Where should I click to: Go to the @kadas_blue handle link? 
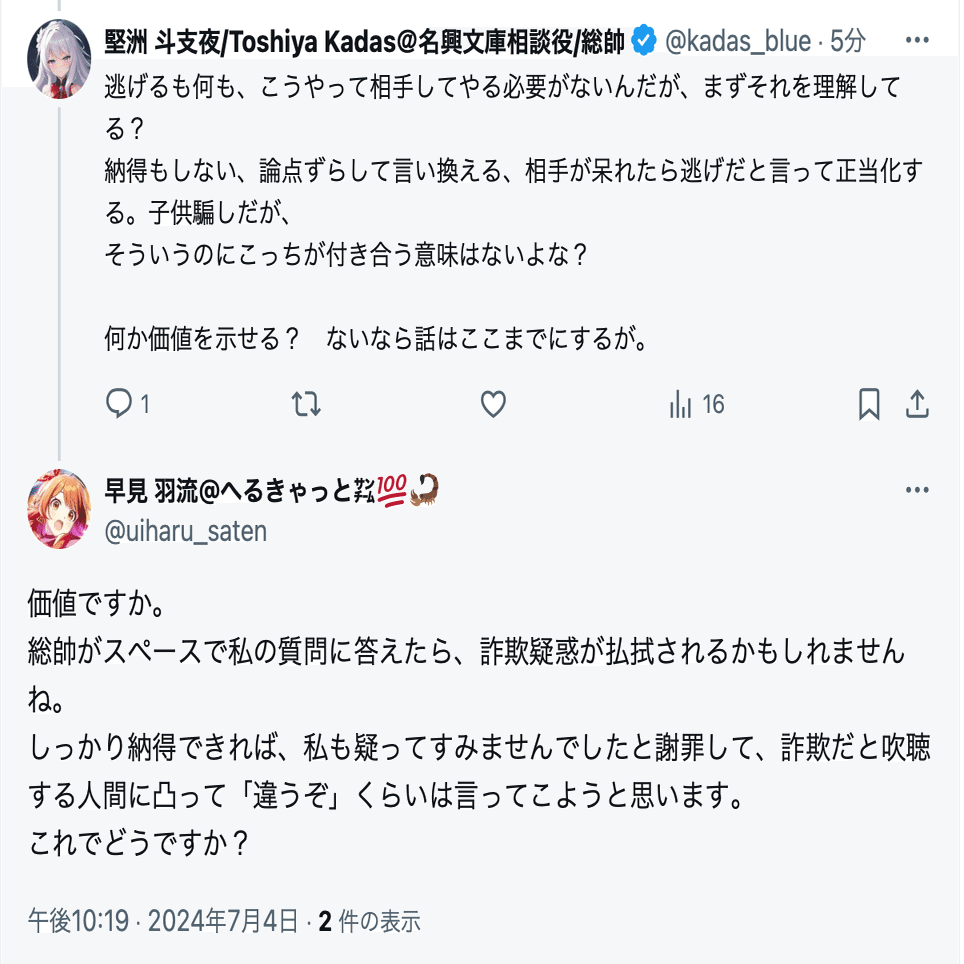[738, 41]
